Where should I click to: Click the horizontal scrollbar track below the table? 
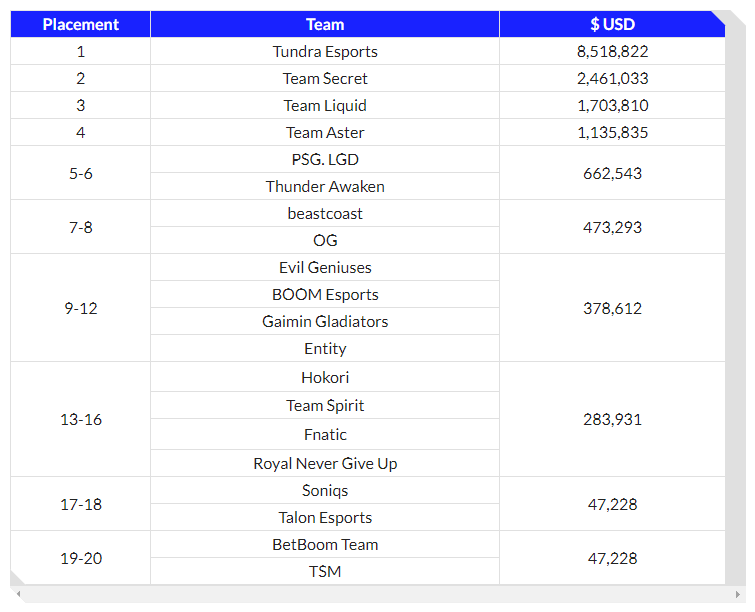[378, 594]
